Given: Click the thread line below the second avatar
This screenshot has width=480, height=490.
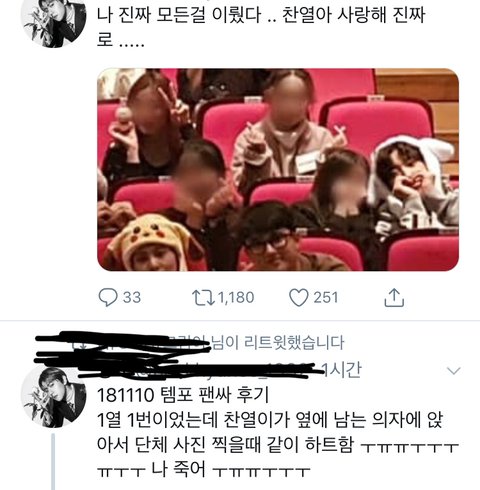Looking at the screenshot, I should point(53,462).
